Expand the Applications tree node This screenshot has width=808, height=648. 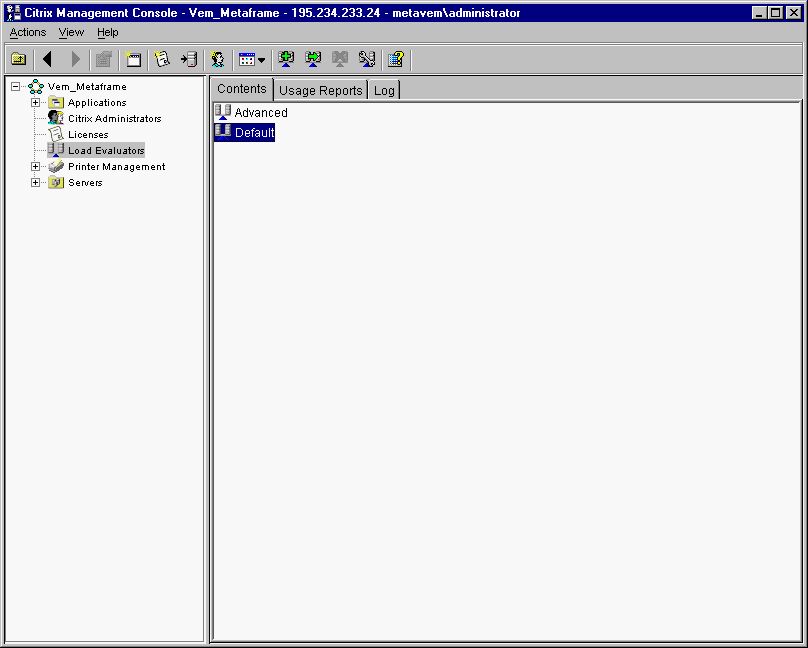tap(35, 103)
